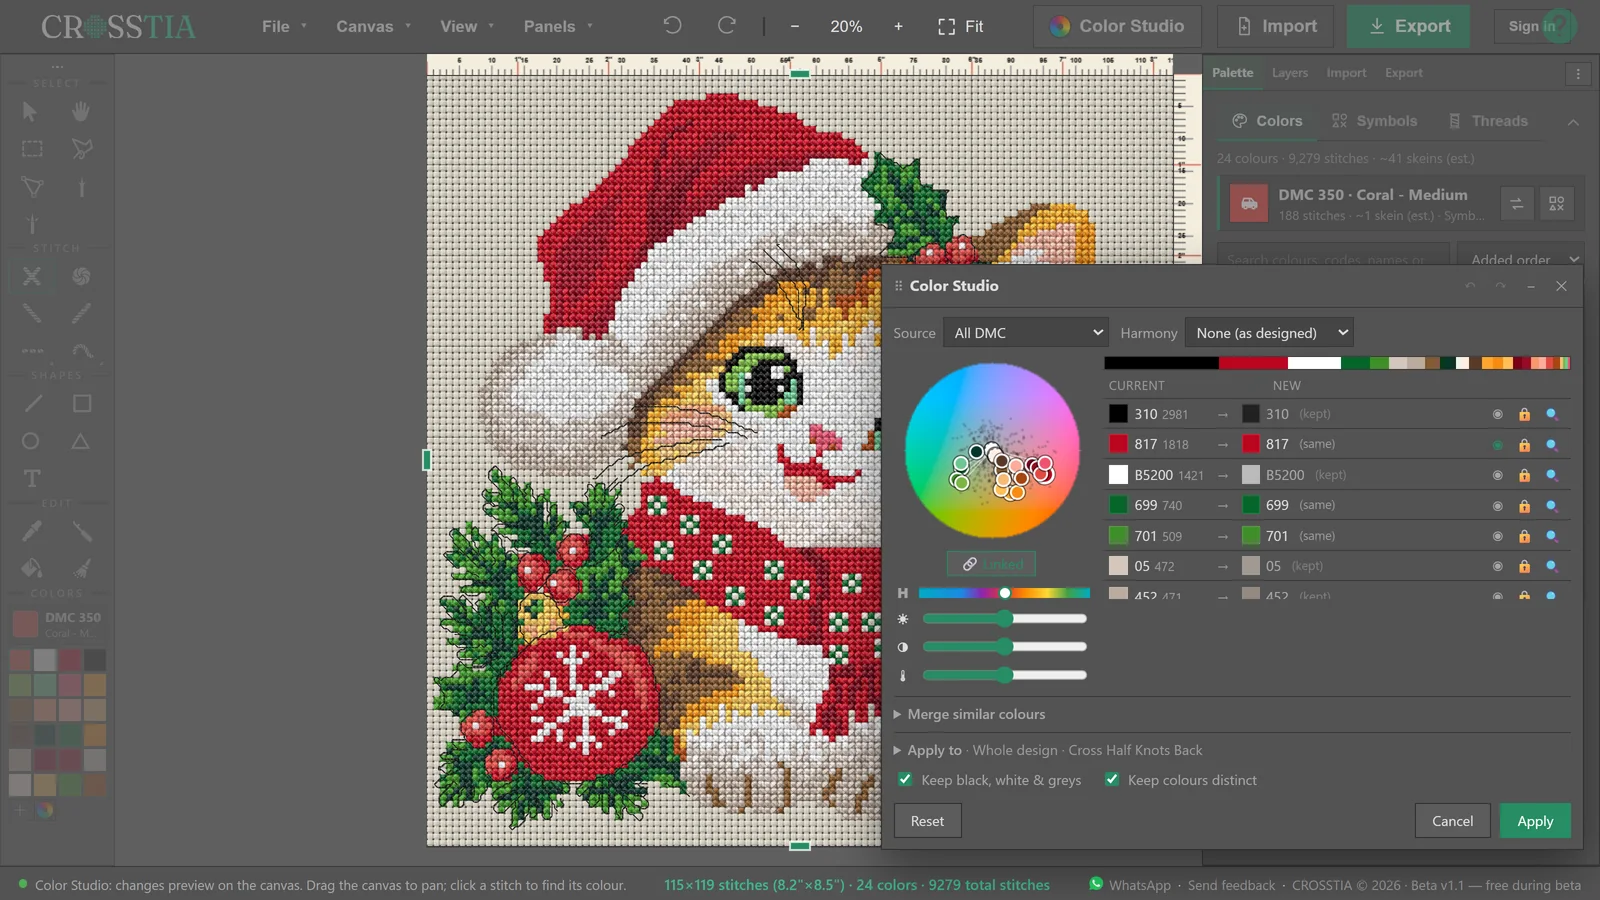Viewport: 1600px width, 900px height.
Task: Open Color Studio from the top toolbar
Action: click(x=1117, y=27)
